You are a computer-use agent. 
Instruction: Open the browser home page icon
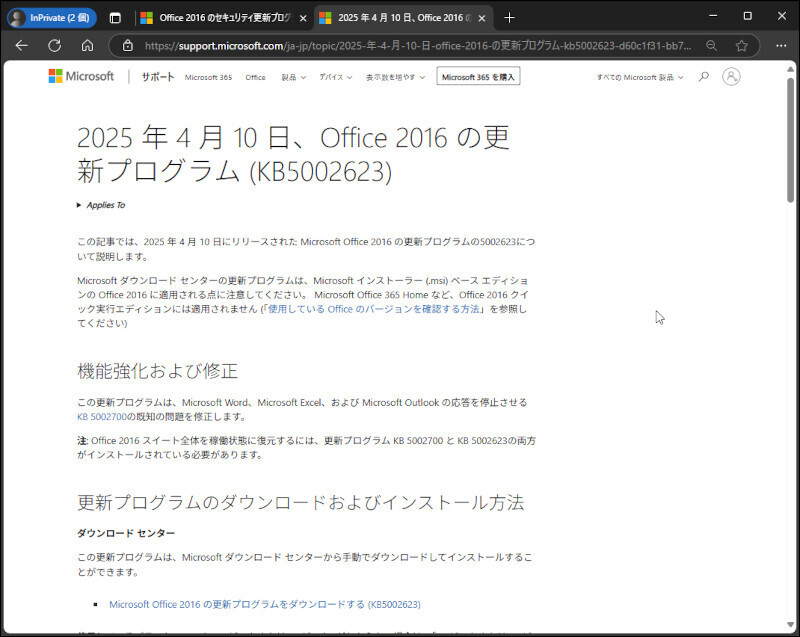click(87, 45)
